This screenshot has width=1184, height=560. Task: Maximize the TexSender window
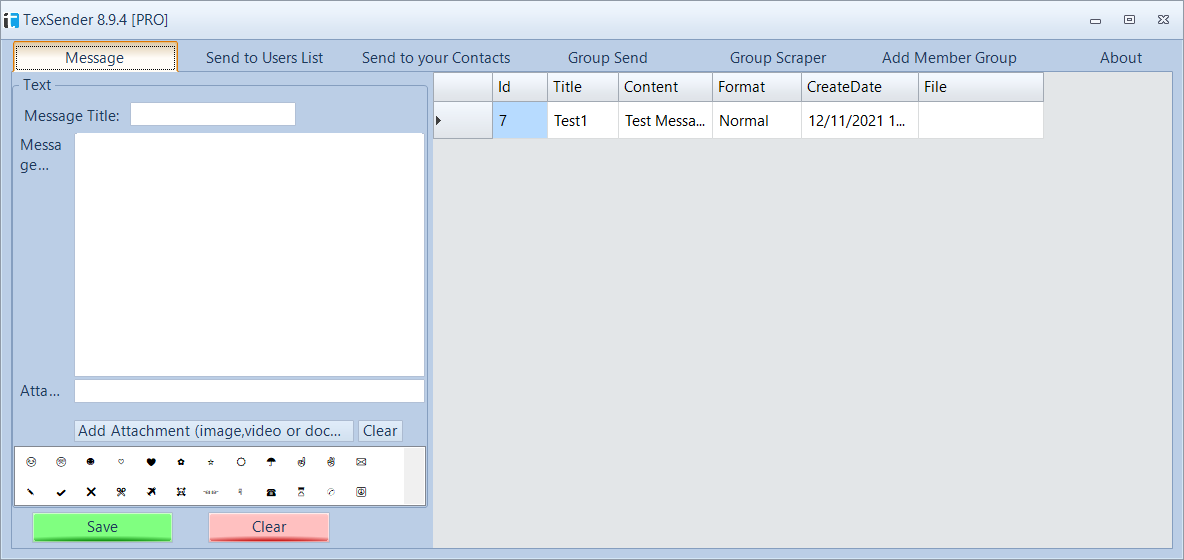coord(1130,20)
